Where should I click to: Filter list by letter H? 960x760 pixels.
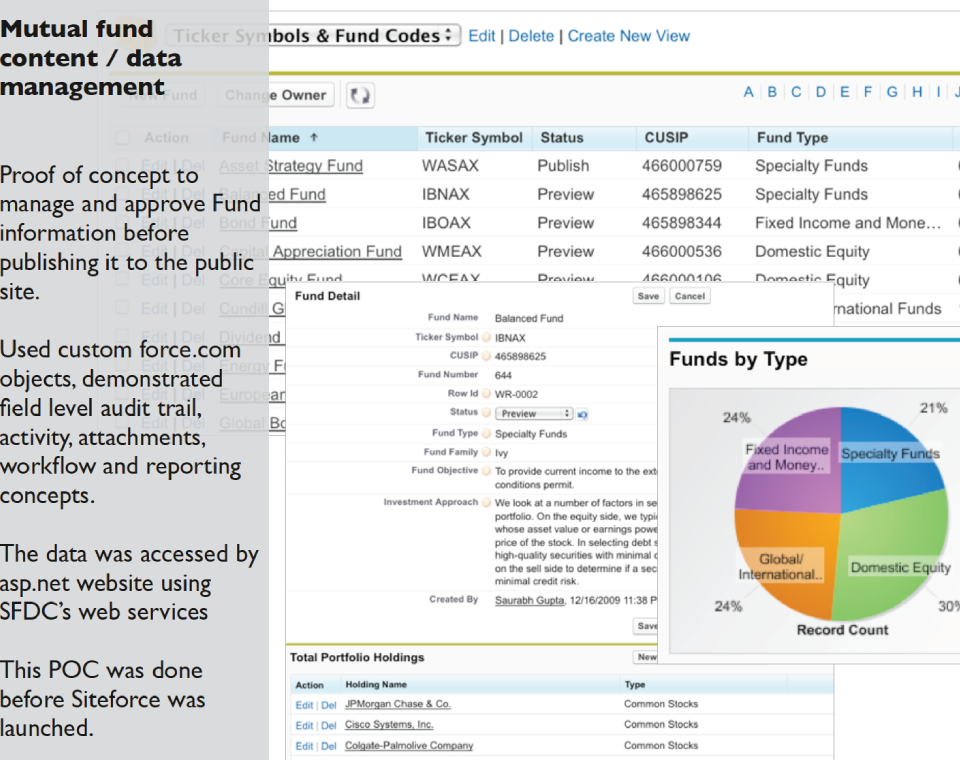917,92
